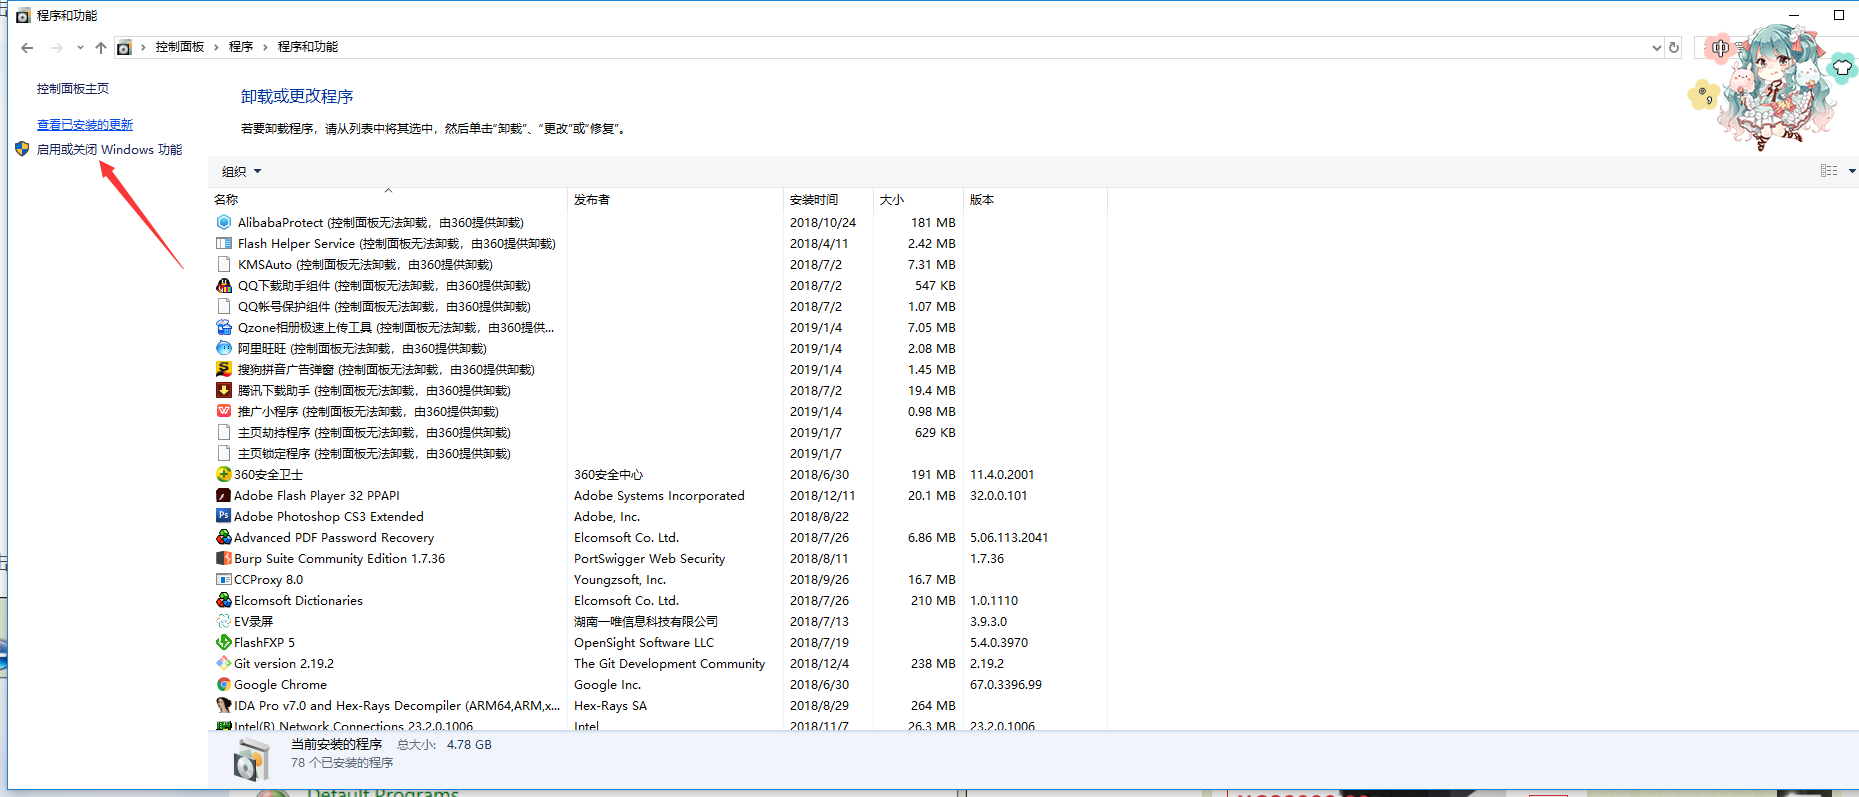Open 查看已安装的更新 link
The height and width of the screenshot is (797, 1859).
point(85,125)
